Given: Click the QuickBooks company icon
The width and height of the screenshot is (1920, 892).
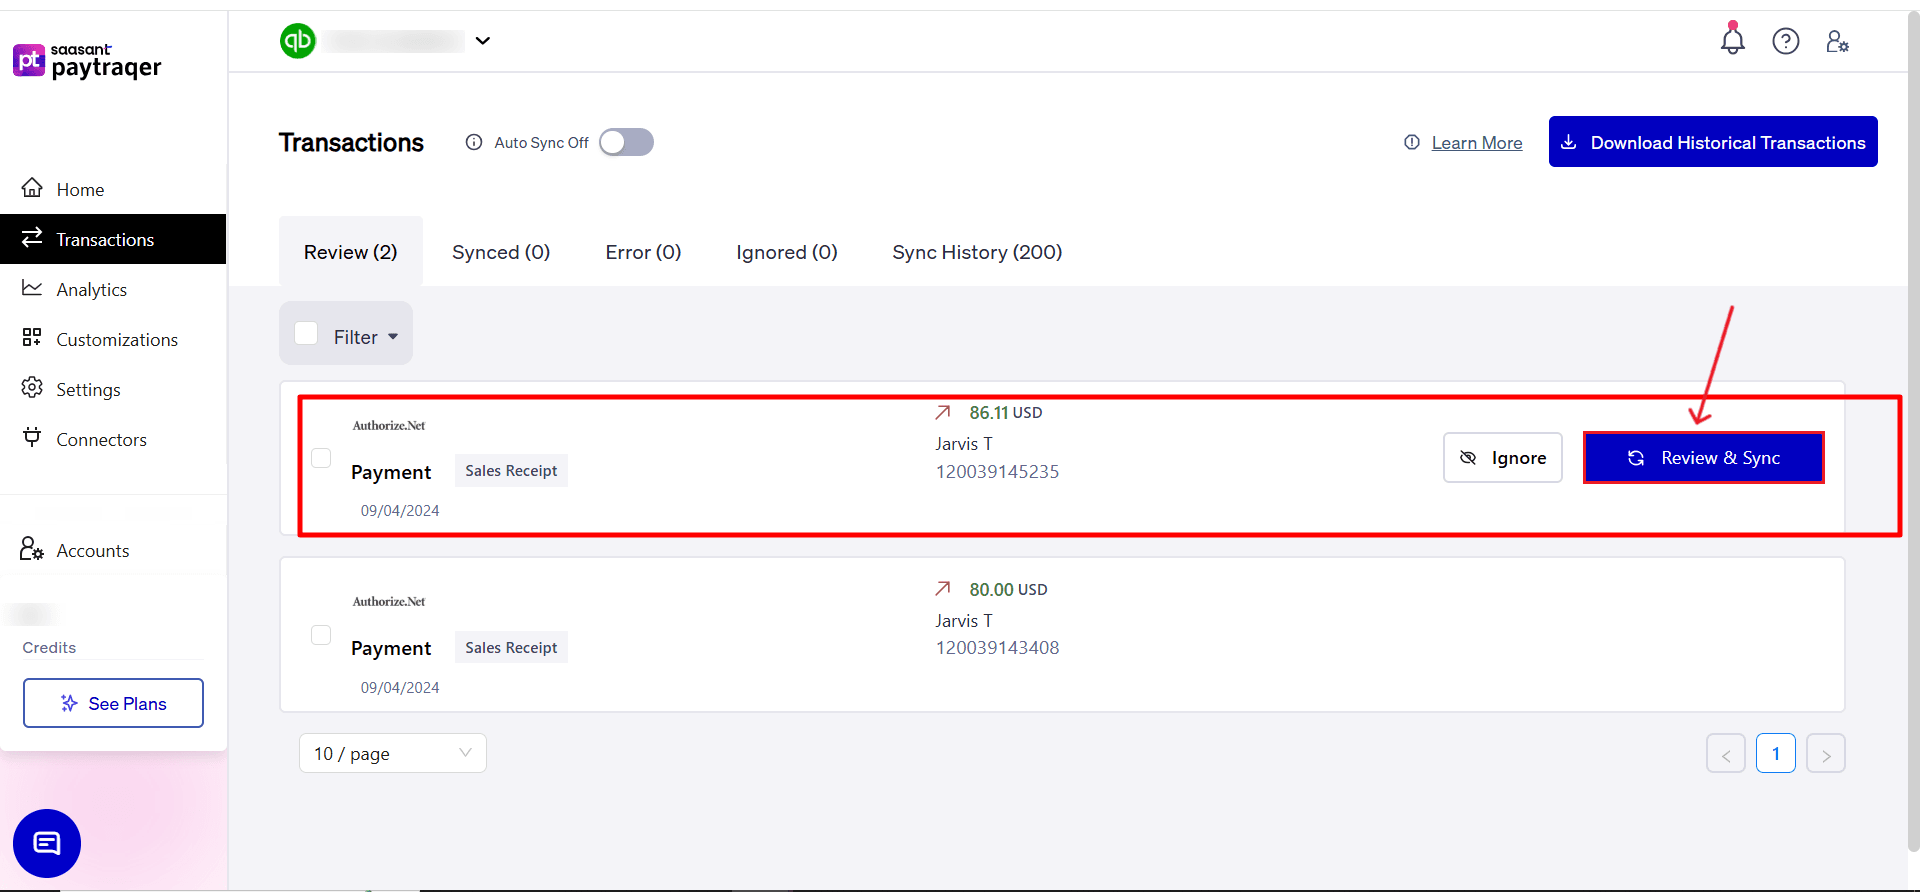Looking at the screenshot, I should click(298, 41).
